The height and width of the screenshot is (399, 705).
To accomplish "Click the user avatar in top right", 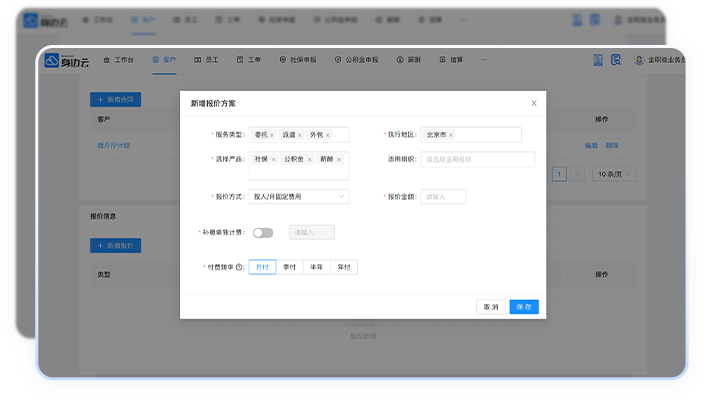I will pos(638,60).
